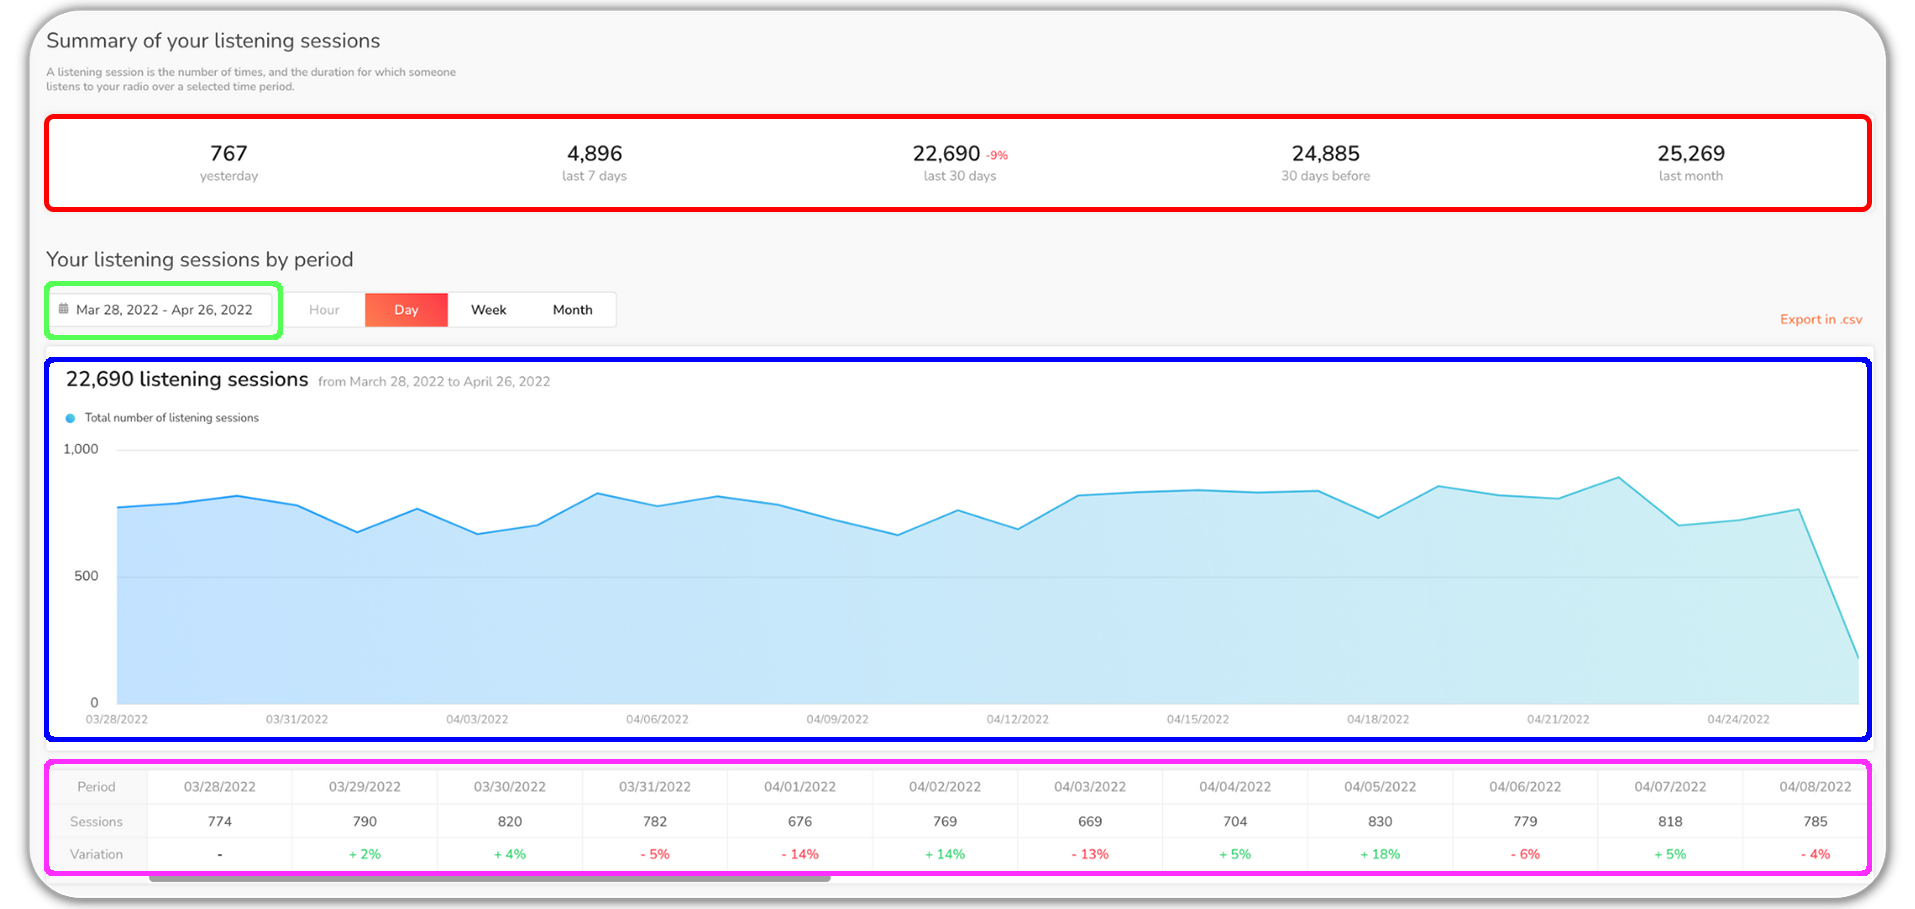The height and width of the screenshot is (909, 1915).
Task: Toggle Total number of listening sessions legend dot
Action: pyautogui.click(x=70, y=418)
